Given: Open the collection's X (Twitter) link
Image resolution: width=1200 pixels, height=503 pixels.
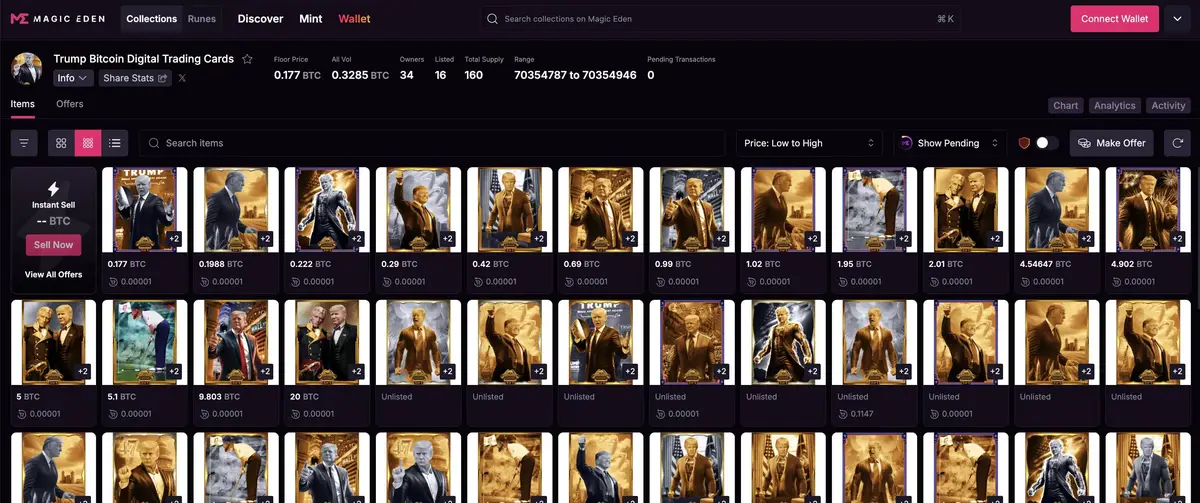Looking at the screenshot, I should tap(182, 78).
